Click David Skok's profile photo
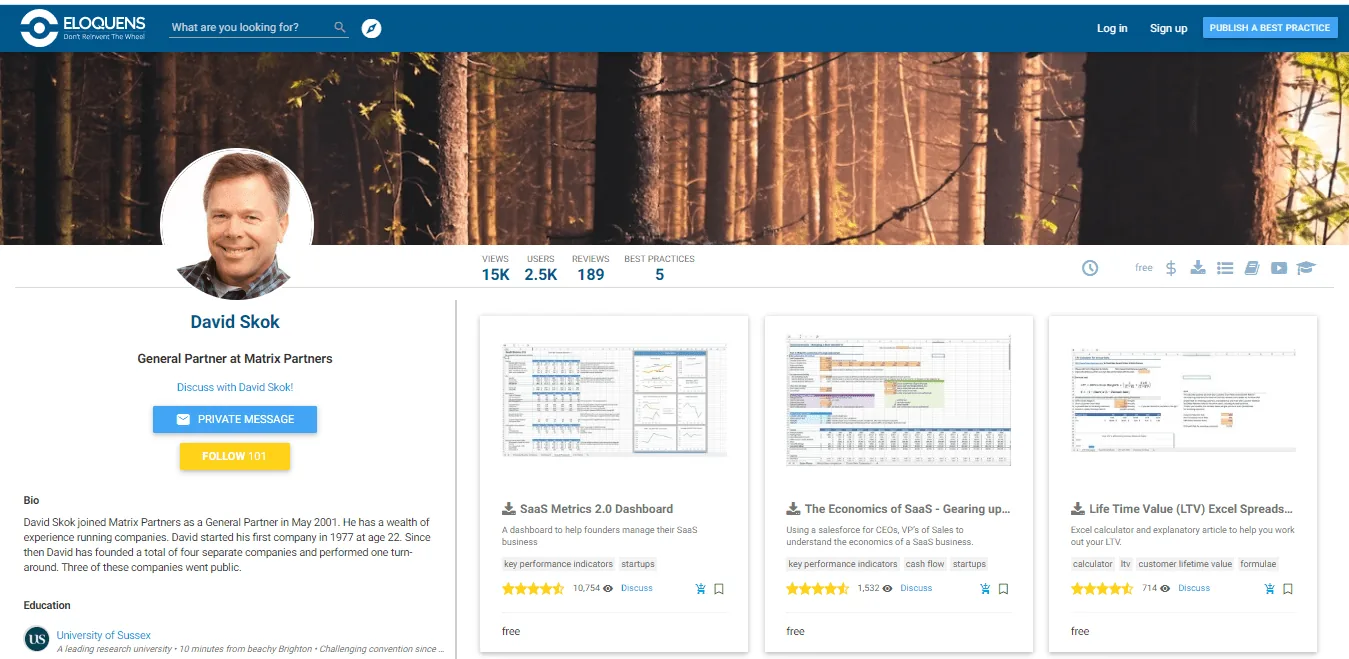The width and height of the screenshot is (1349, 659). tap(237, 225)
